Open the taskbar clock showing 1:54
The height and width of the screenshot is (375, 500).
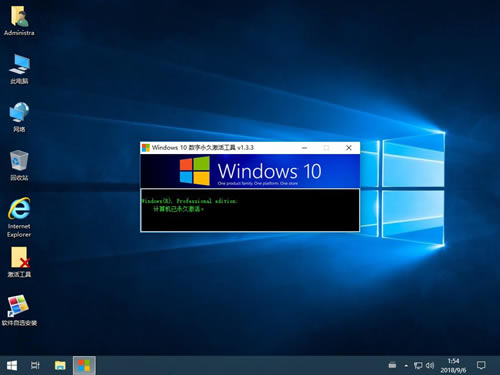453,366
